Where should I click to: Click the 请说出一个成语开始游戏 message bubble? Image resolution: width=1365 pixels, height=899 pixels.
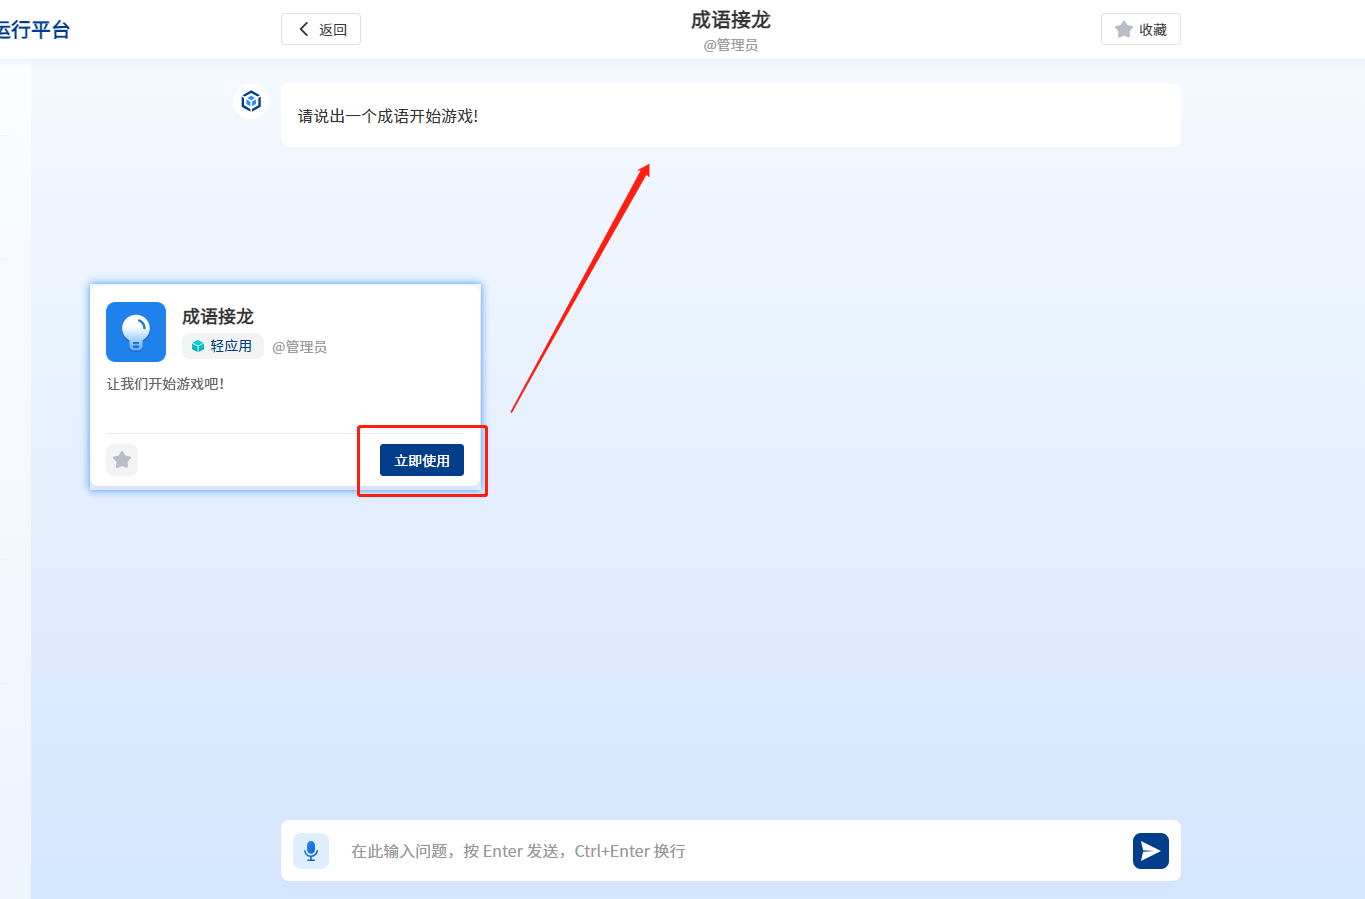(730, 116)
